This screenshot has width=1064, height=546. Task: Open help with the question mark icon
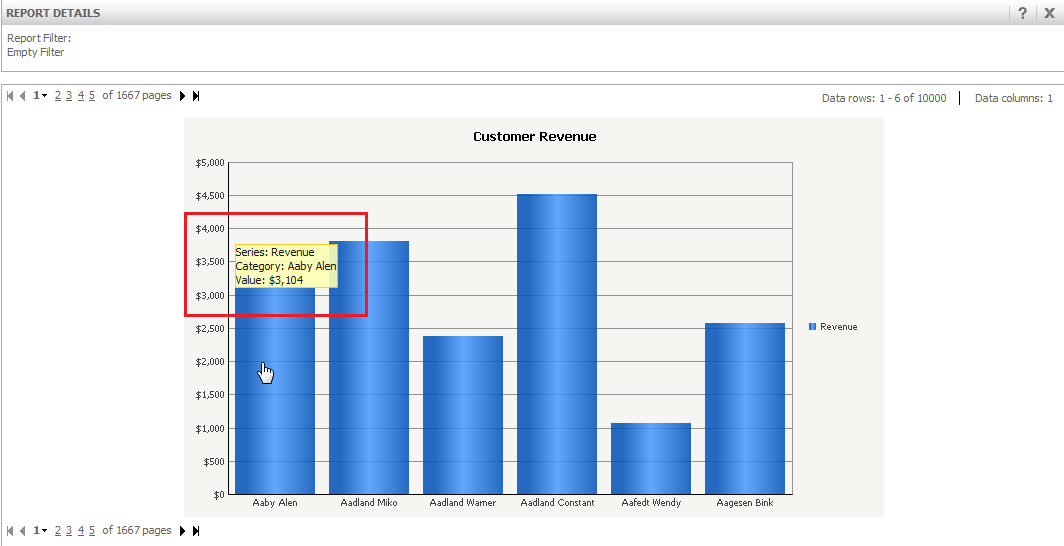(x=1023, y=13)
